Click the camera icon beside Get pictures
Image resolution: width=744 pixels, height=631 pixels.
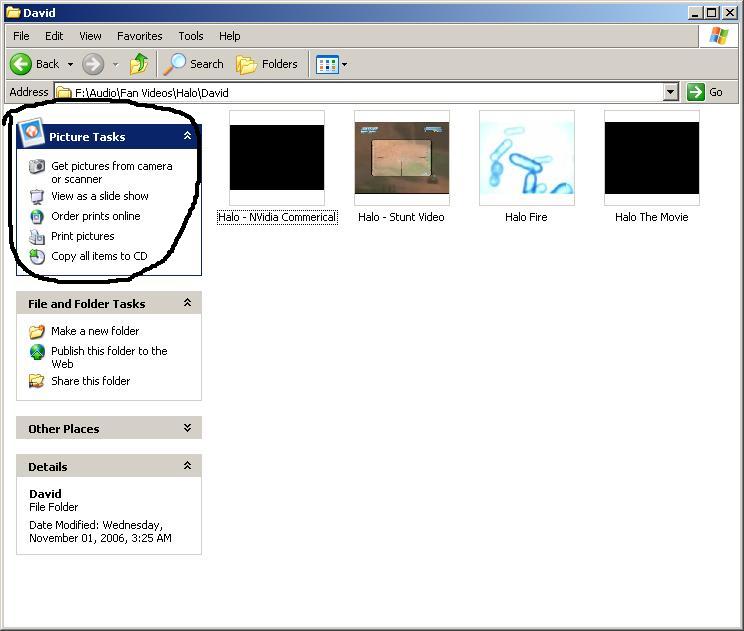pyautogui.click(x=37, y=167)
